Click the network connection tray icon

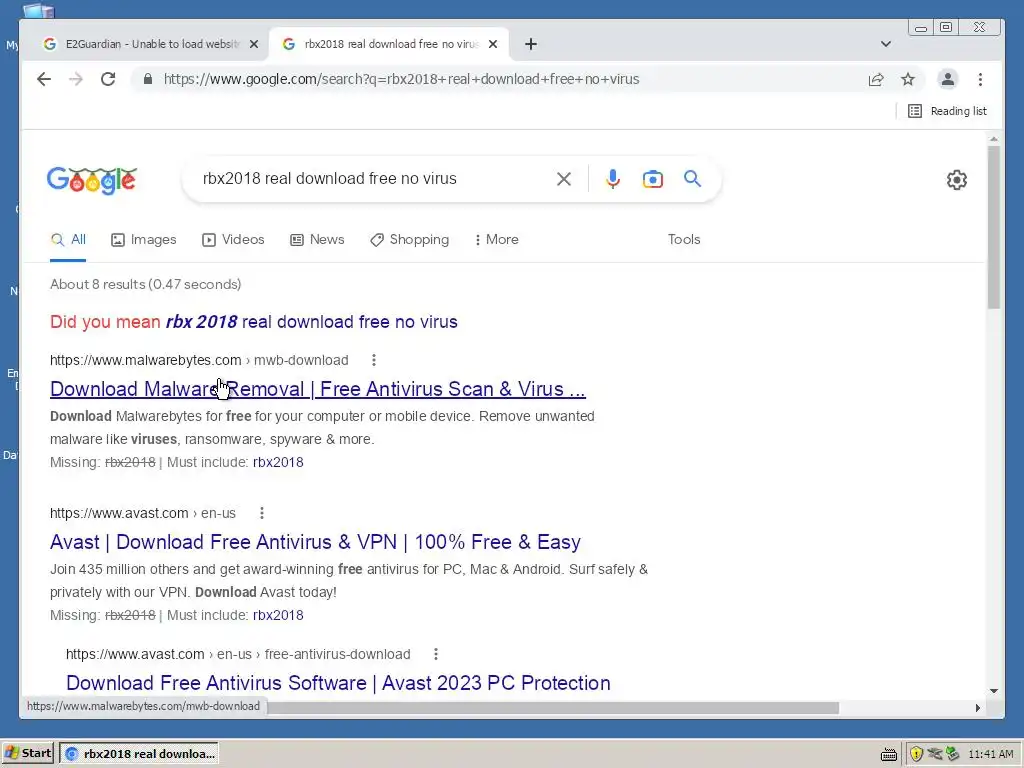click(x=953, y=754)
